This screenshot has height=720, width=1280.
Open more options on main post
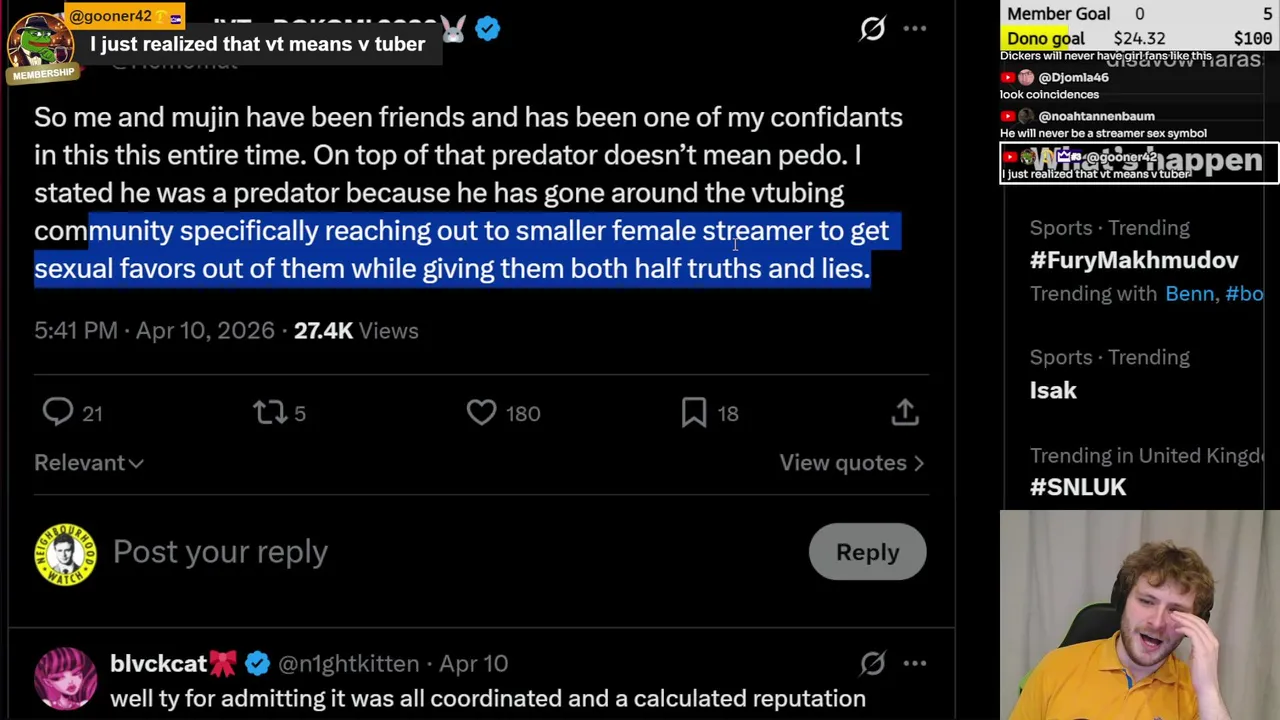click(915, 28)
